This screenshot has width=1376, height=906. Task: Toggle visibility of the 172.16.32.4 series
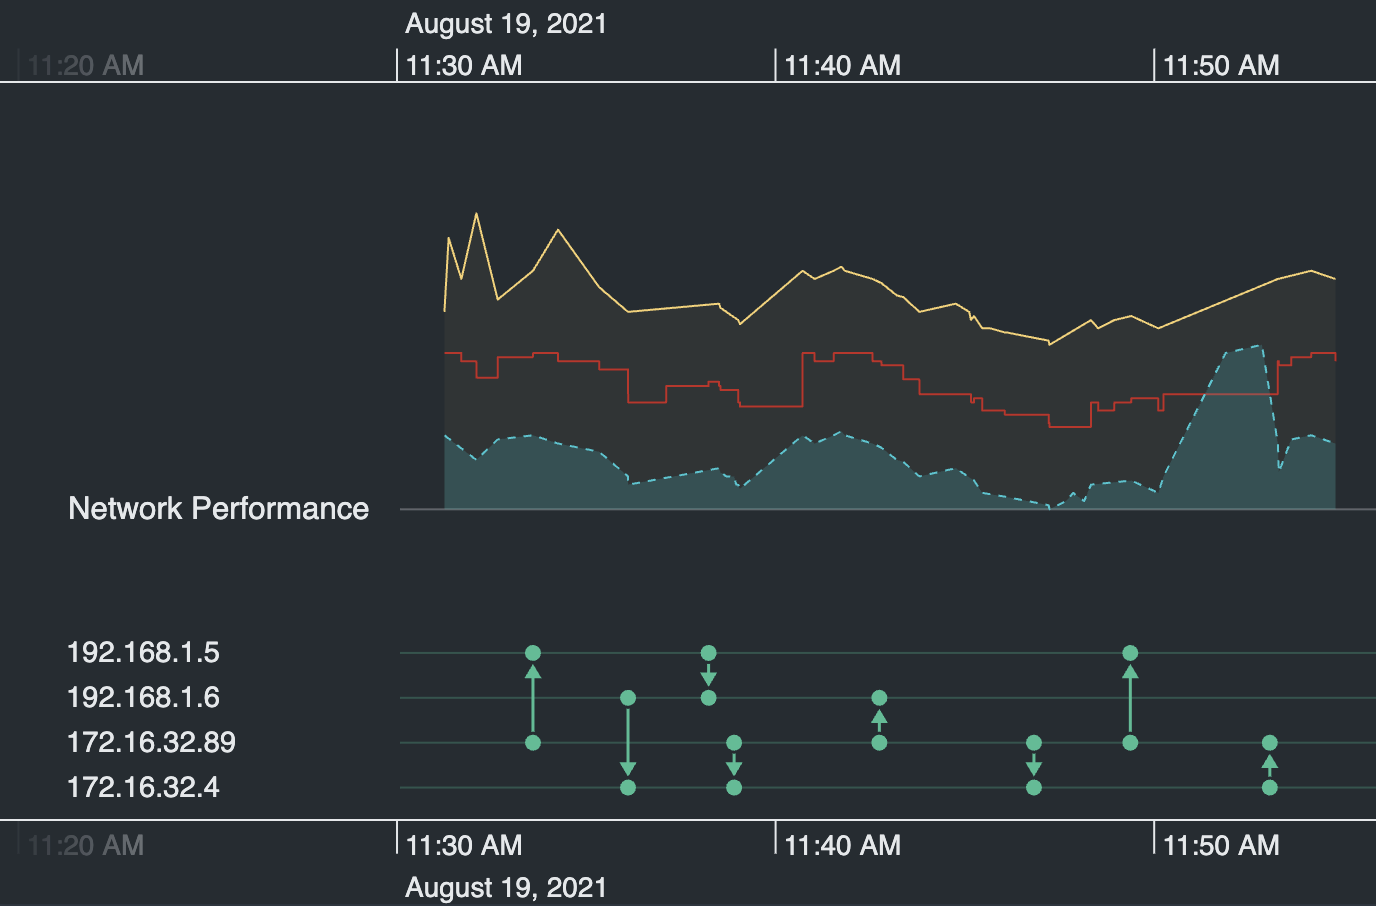tap(142, 787)
